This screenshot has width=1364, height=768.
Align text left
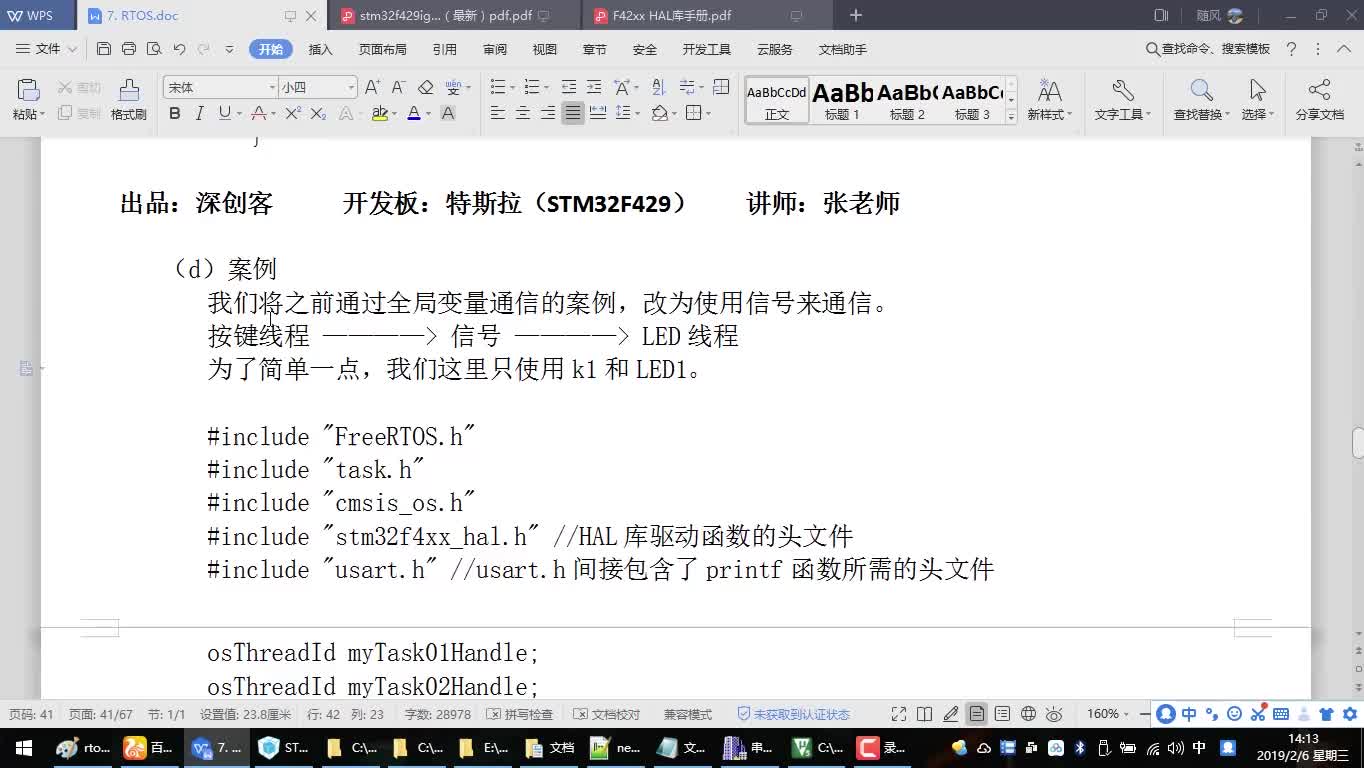pyautogui.click(x=497, y=114)
